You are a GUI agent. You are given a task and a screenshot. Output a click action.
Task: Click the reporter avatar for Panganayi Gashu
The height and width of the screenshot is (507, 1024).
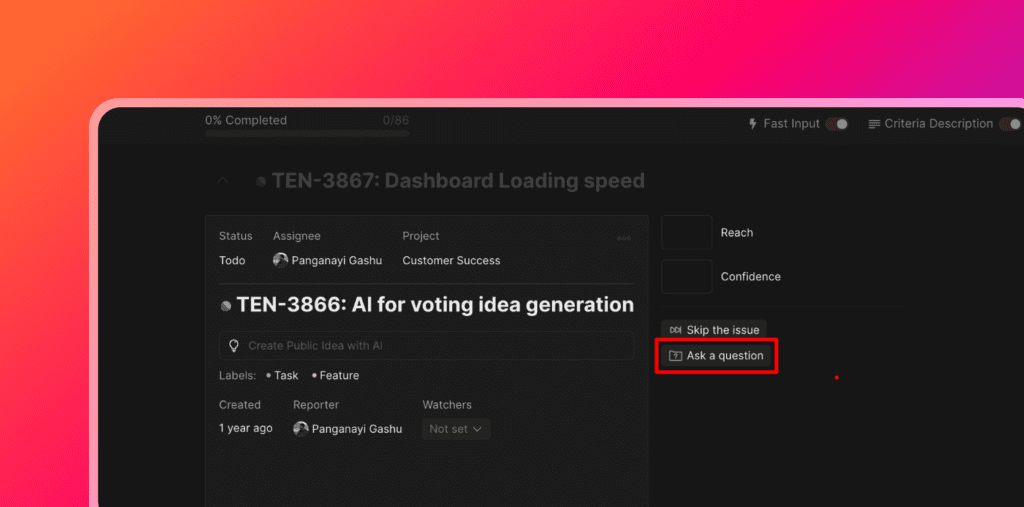click(300, 428)
